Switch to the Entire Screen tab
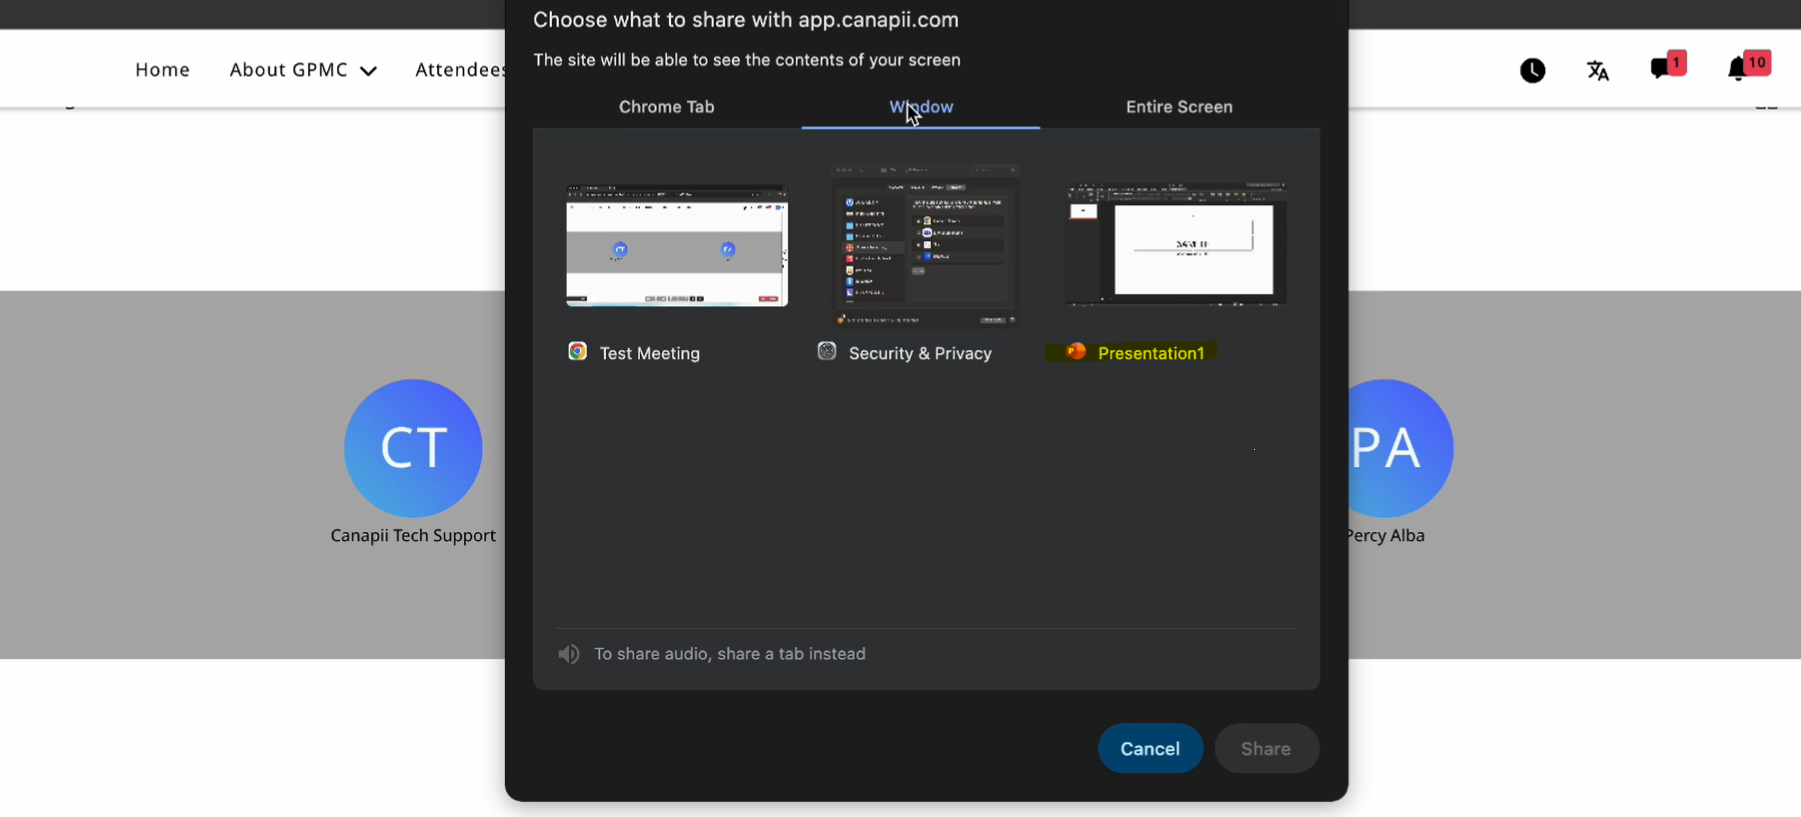The image size is (1801, 817). click(x=1179, y=107)
